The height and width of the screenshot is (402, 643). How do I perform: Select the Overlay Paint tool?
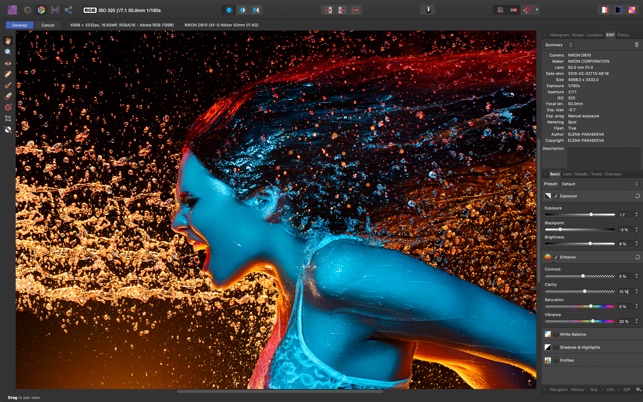pyautogui.click(x=8, y=85)
